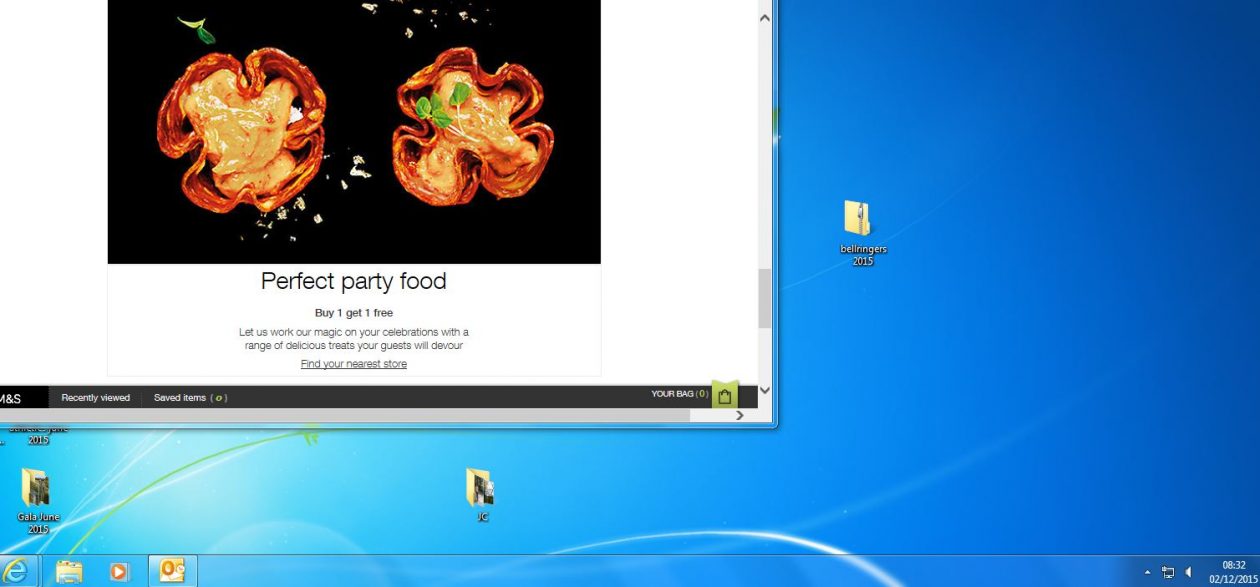Show hidden system tray icons
Image resolution: width=1260 pixels, height=587 pixels.
[x=1147, y=572]
